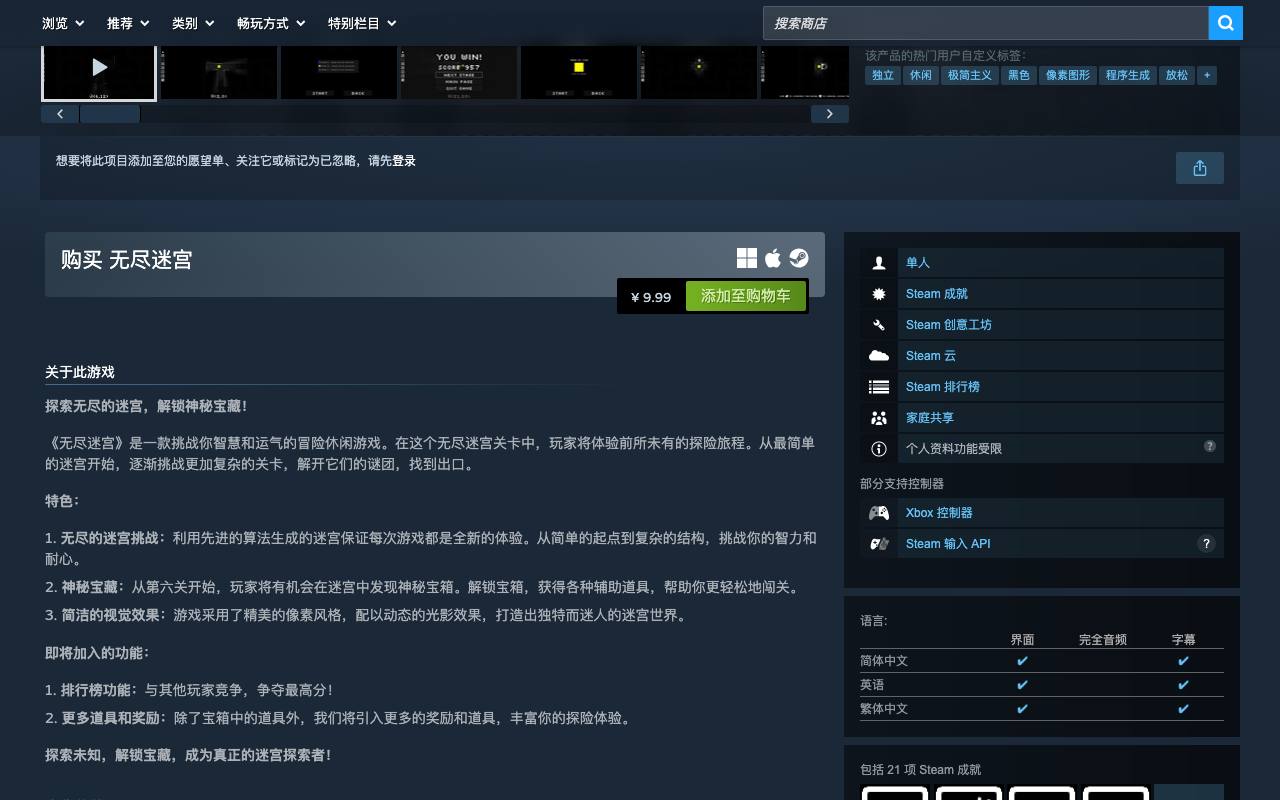The width and height of the screenshot is (1280, 800).
Task: Open the 极简主义 tag
Action: pos(970,75)
